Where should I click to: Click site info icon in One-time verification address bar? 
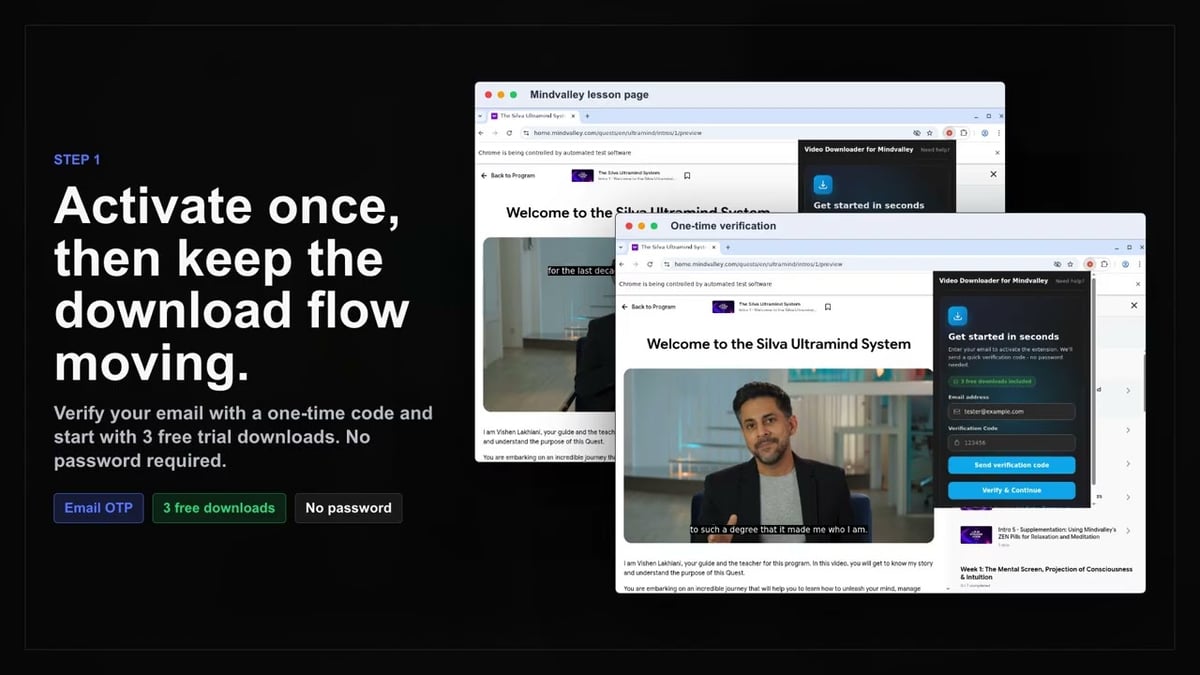click(x=667, y=264)
